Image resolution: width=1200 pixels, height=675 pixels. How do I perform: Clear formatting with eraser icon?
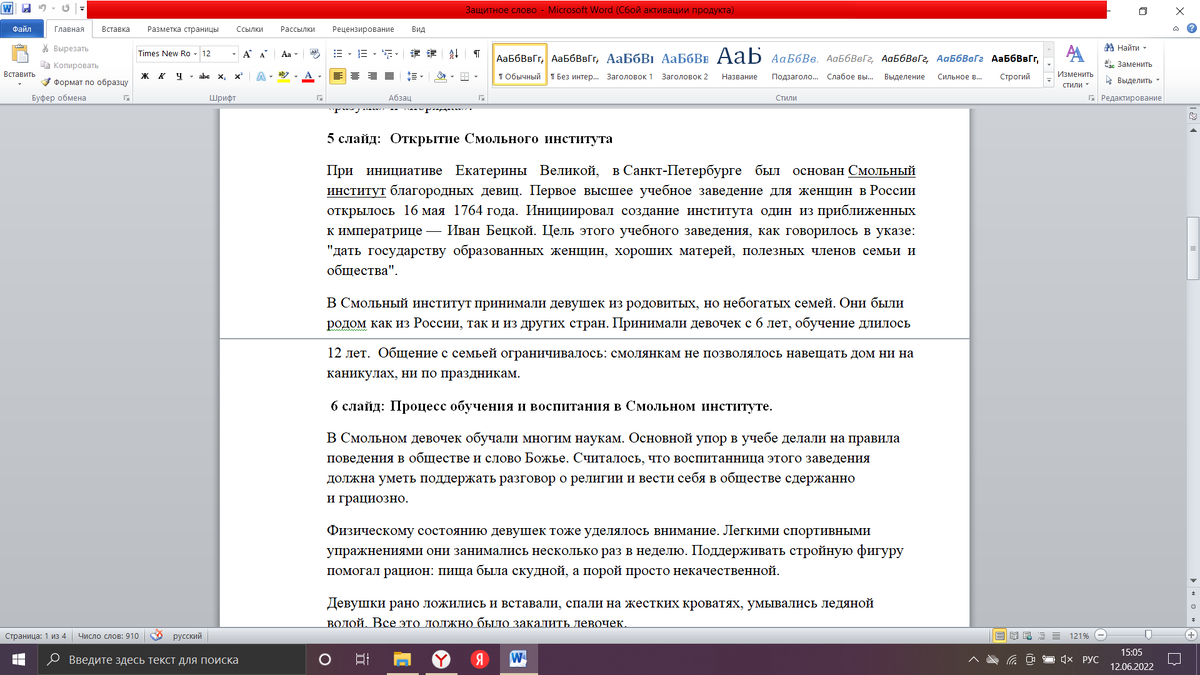click(315, 54)
